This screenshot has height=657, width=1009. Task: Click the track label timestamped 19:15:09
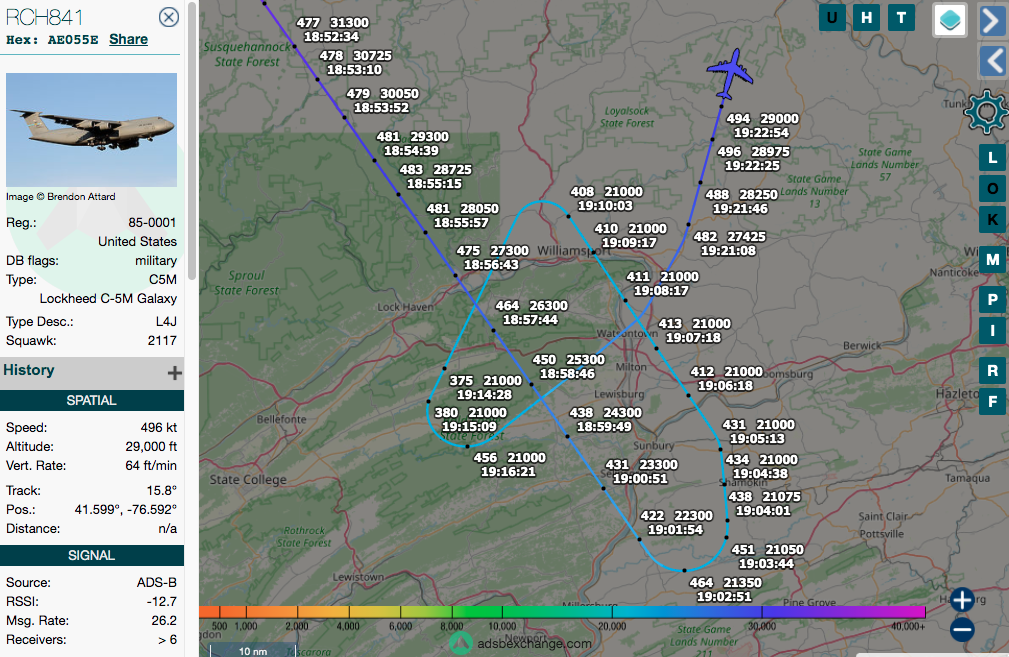point(470,420)
